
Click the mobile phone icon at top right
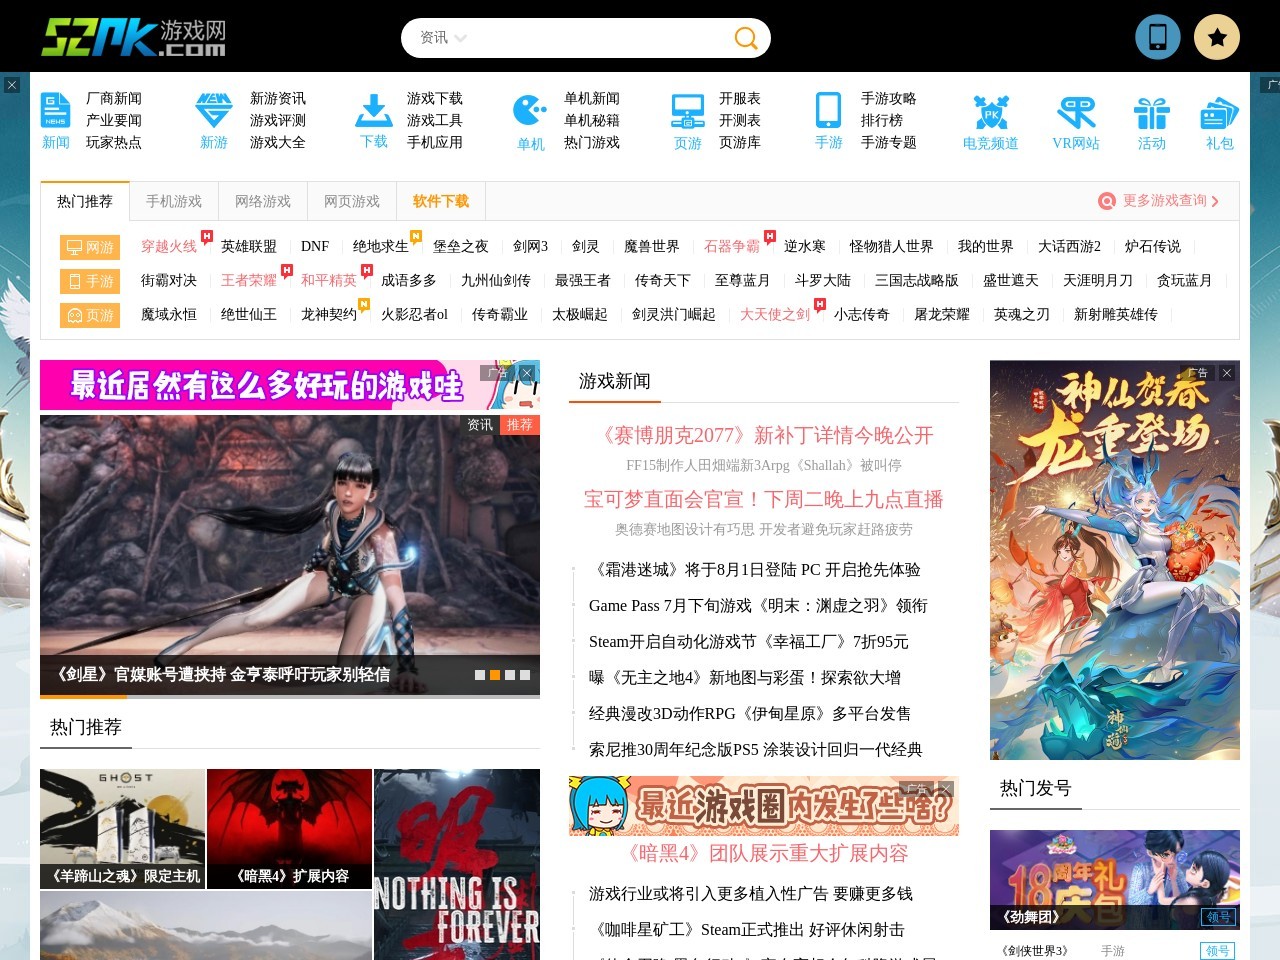pos(1157,37)
